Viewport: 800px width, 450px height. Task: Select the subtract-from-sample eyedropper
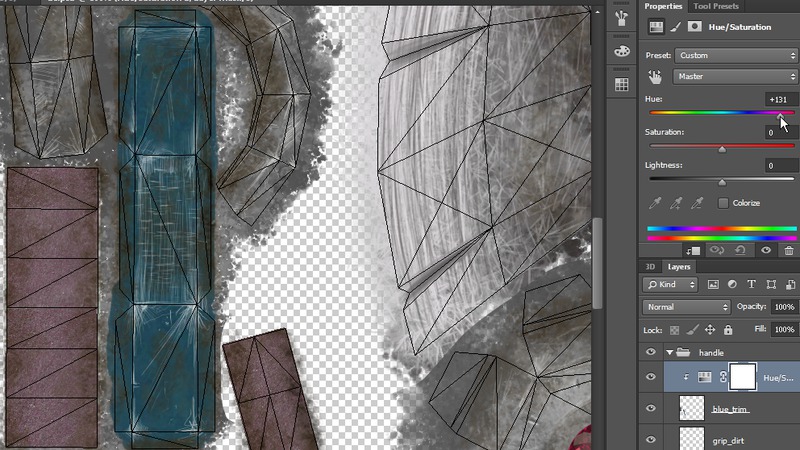pyautogui.click(x=697, y=203)
